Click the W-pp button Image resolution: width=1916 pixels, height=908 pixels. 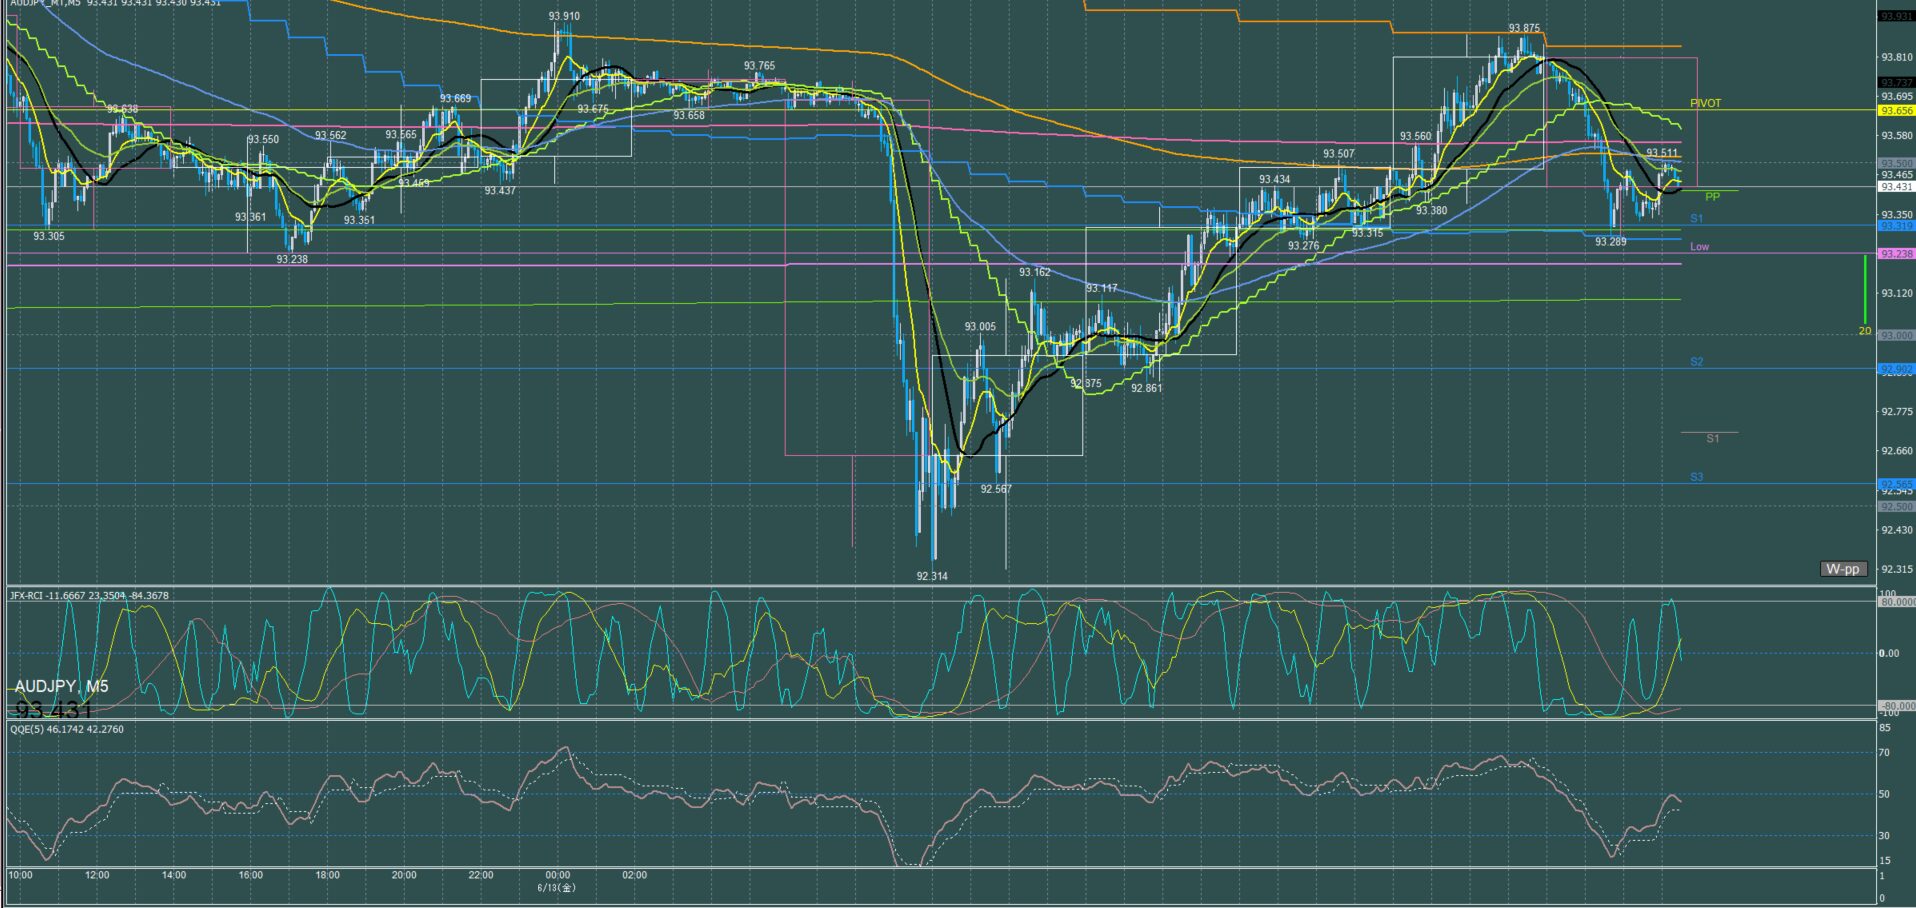1843,569
